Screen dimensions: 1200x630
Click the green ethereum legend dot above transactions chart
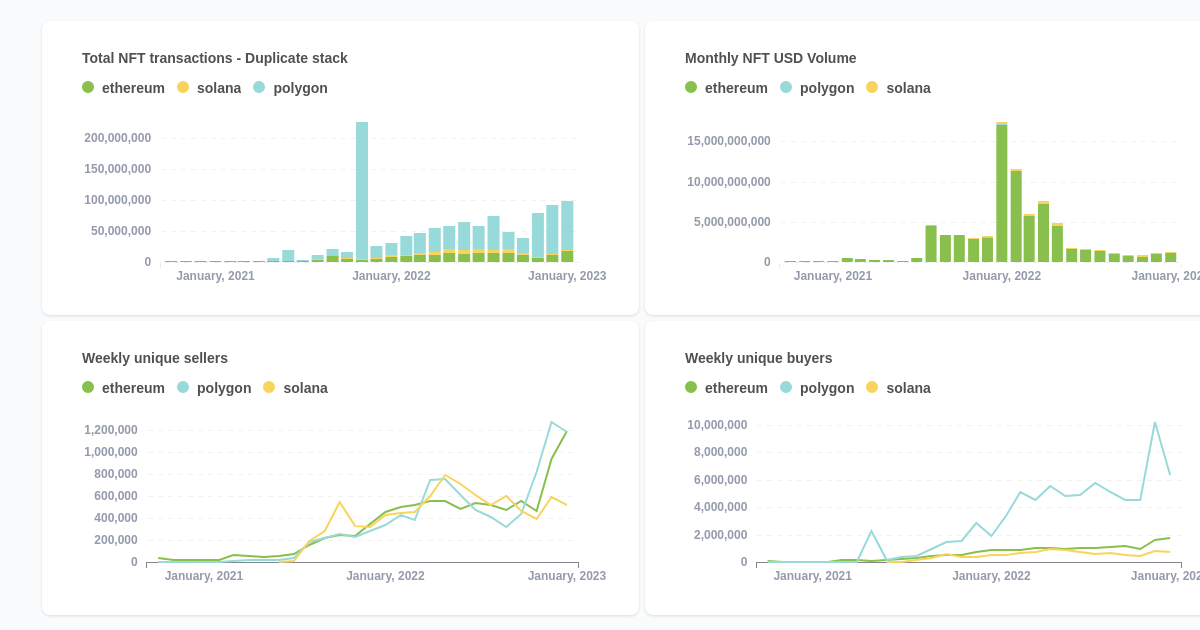(87, 88)
